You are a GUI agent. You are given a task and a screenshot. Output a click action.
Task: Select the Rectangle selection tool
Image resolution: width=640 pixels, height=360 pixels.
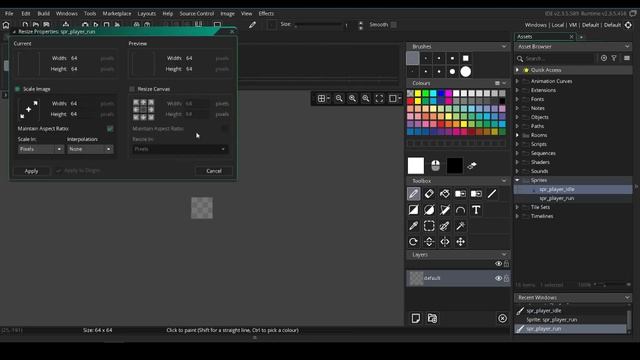[x=429, y=226]
